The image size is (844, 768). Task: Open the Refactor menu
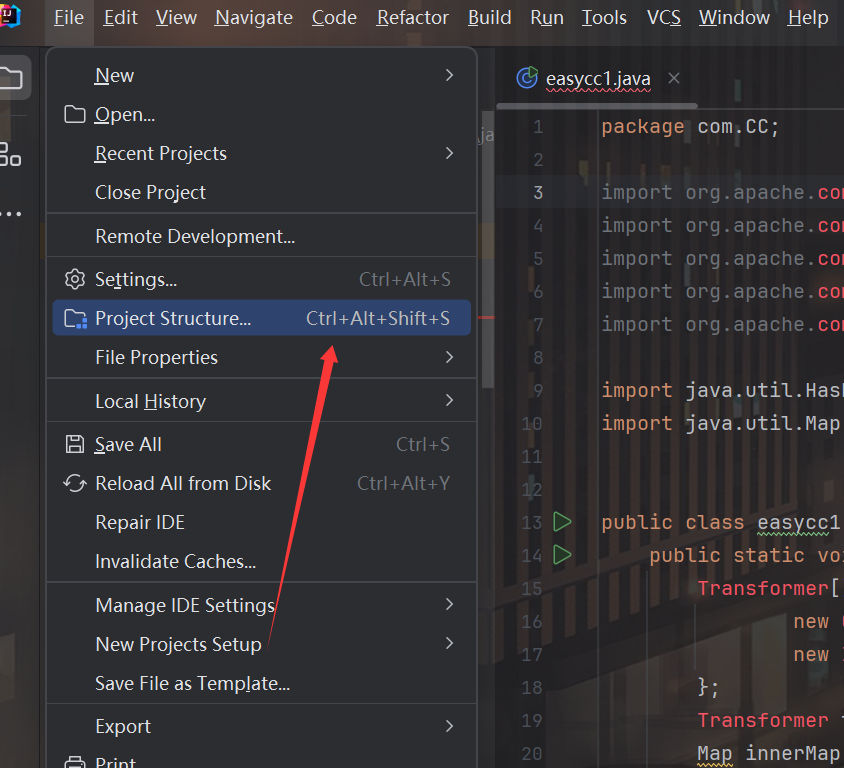(x=413, y=18)
